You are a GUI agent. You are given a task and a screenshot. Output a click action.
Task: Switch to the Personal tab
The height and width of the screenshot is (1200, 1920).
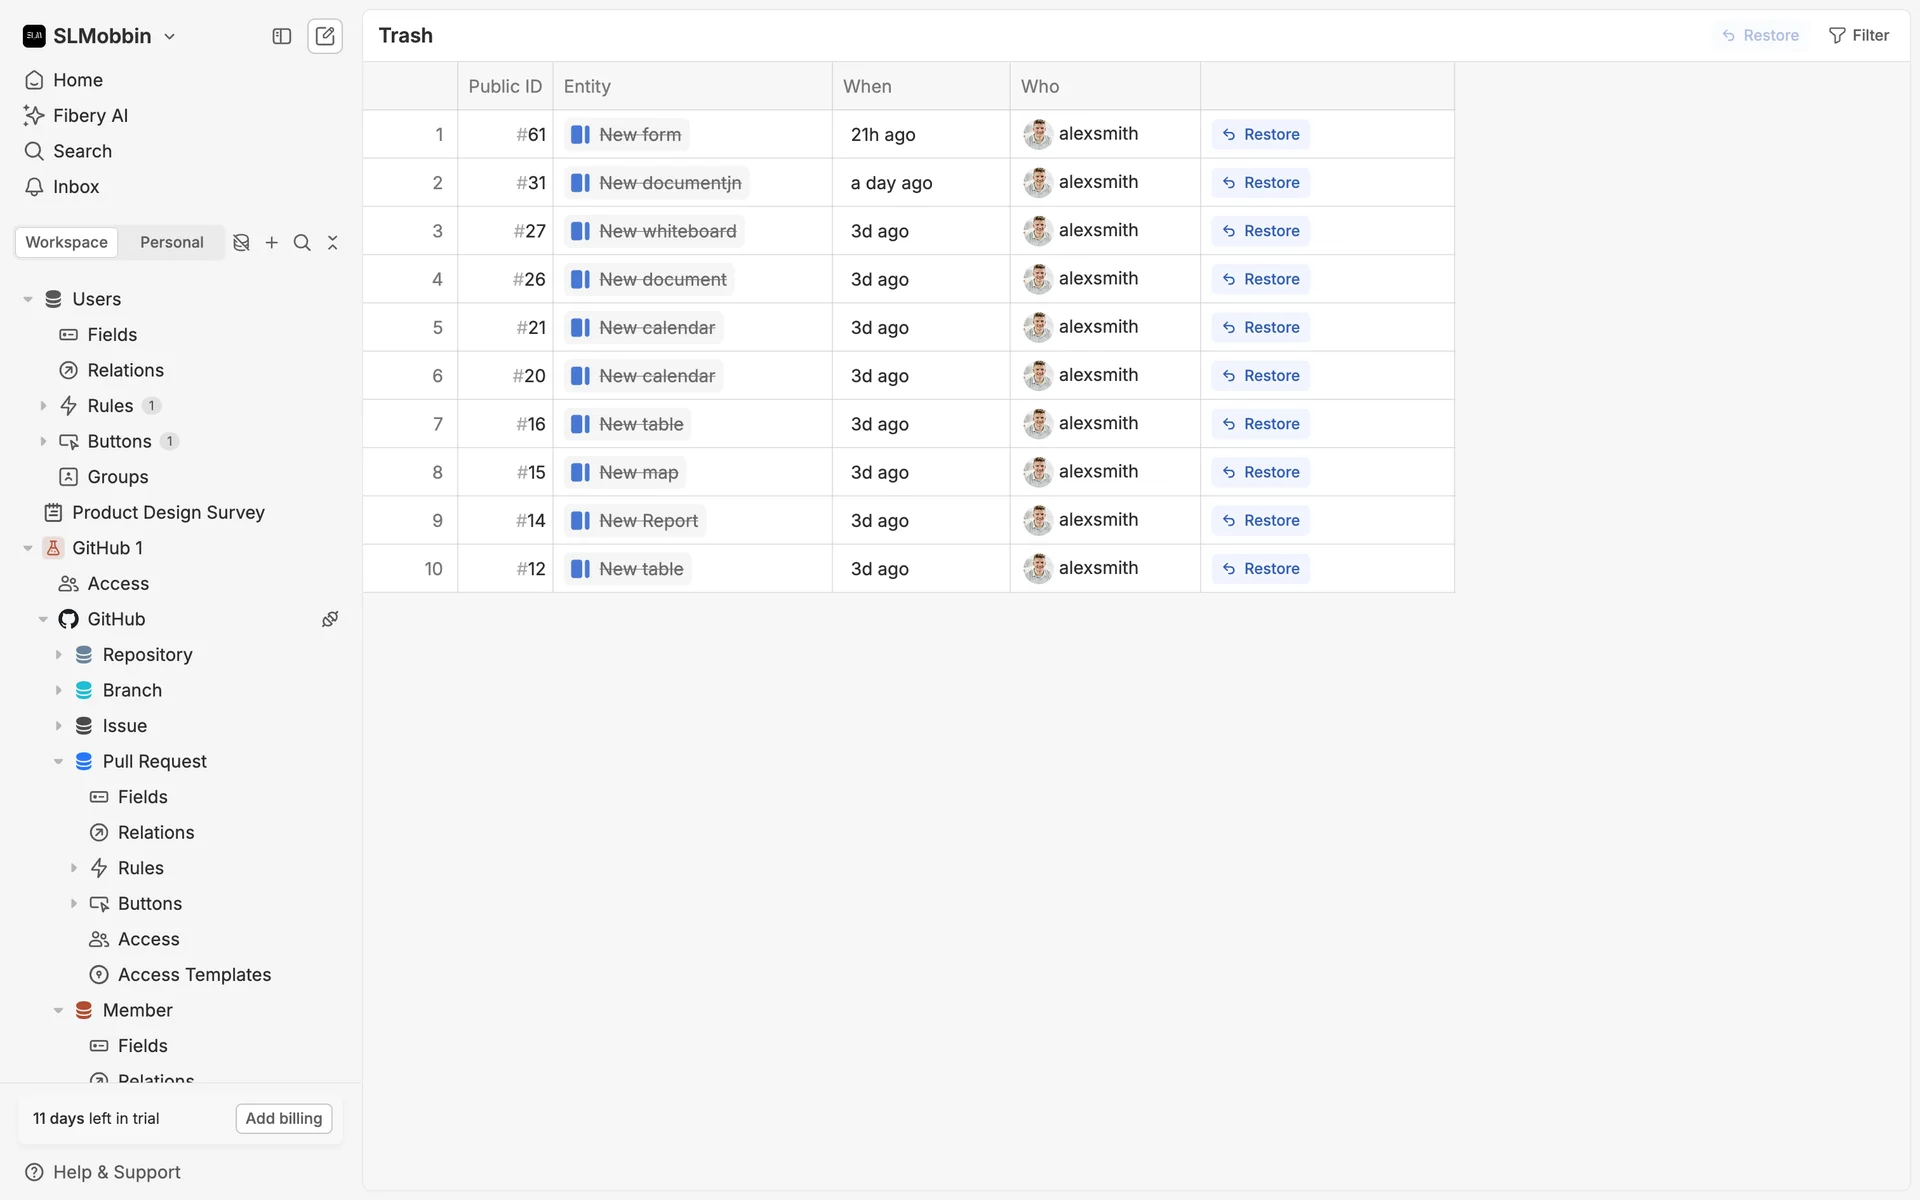171,243
